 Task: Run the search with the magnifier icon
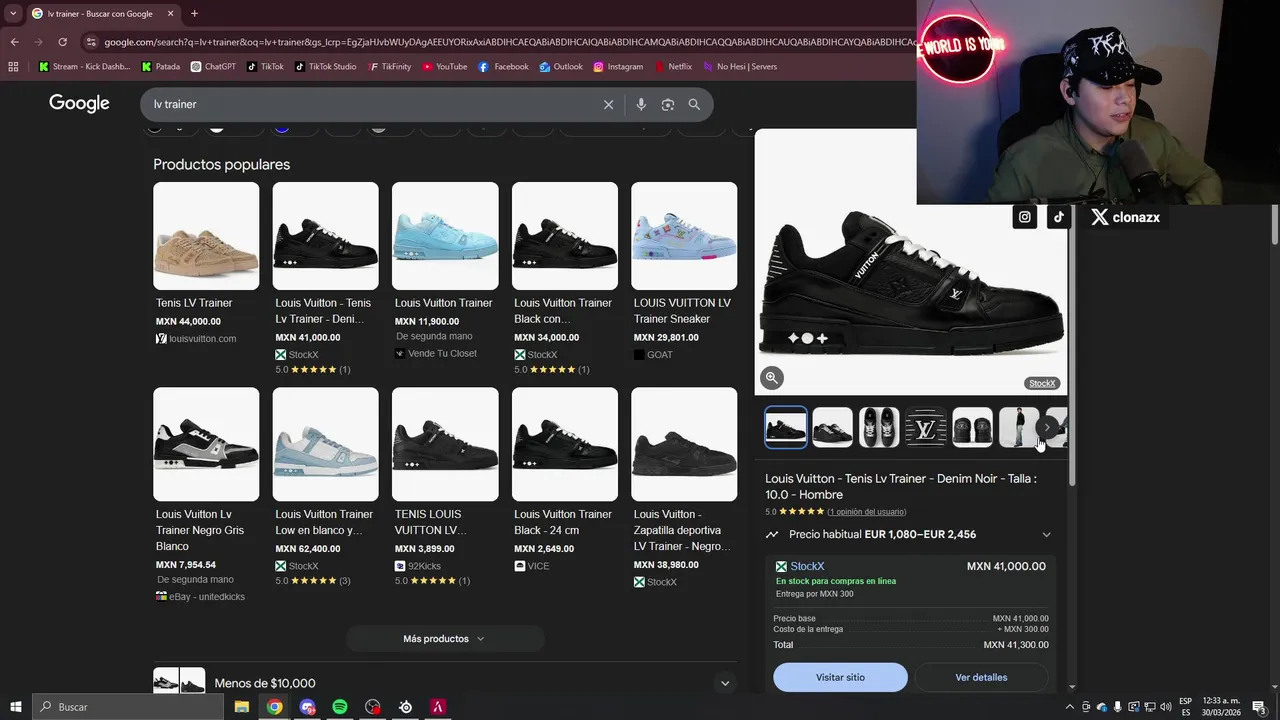pos(694,105)
